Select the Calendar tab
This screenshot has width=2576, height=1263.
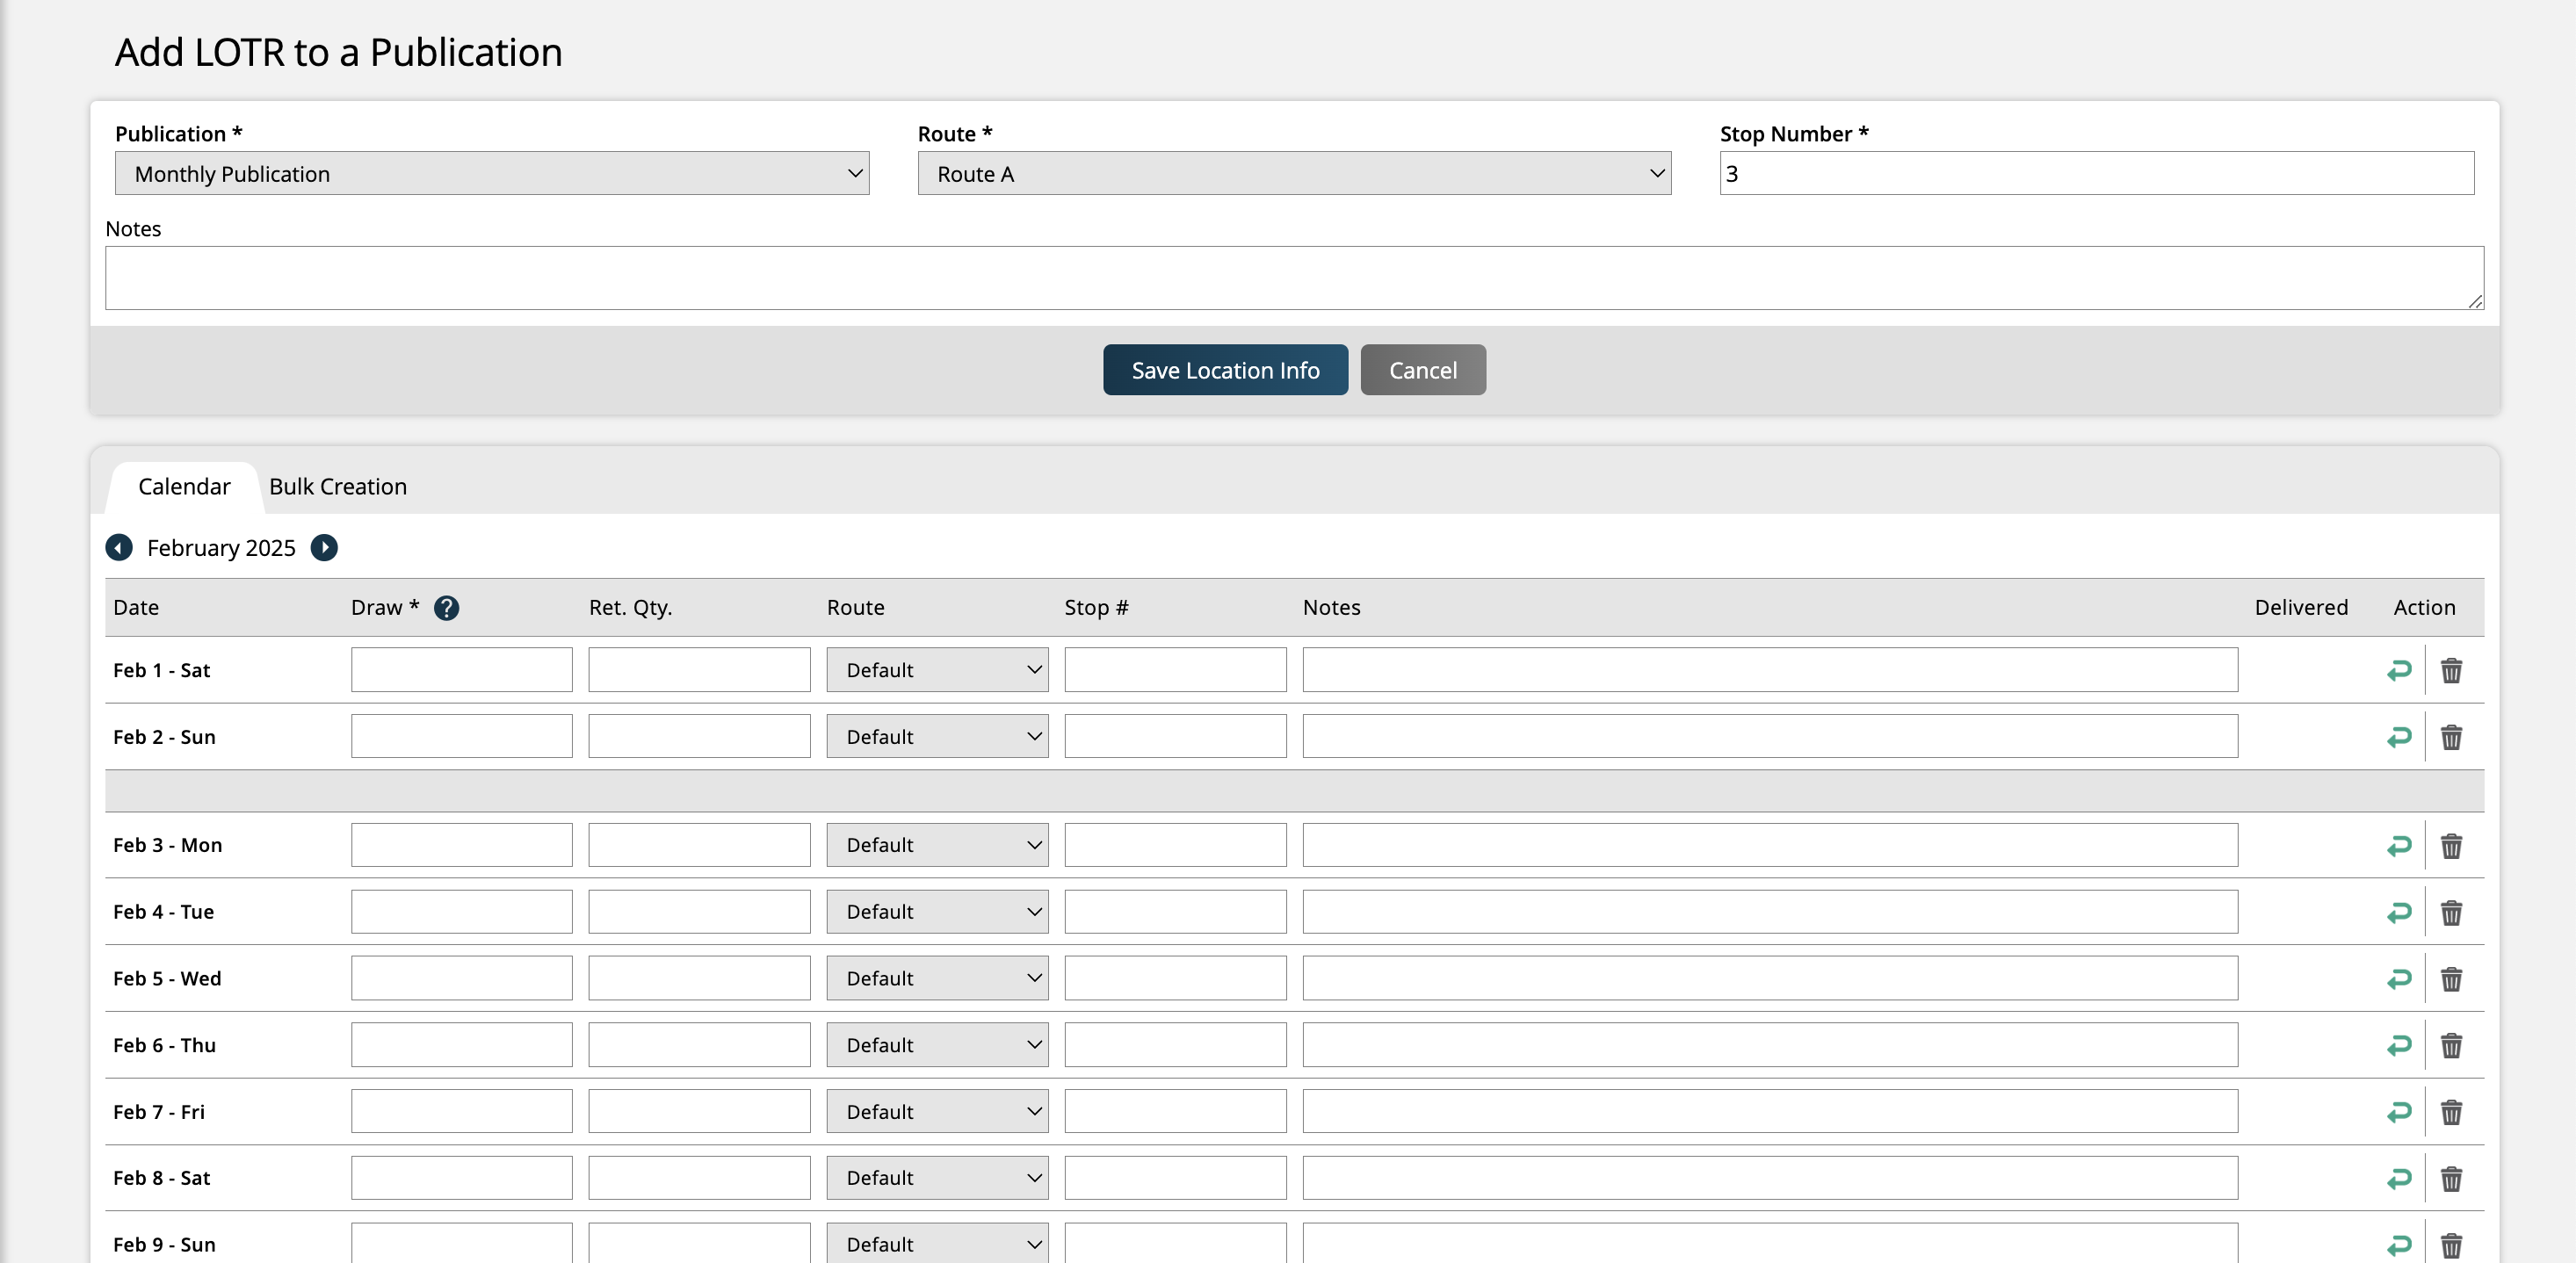point(184,487)
